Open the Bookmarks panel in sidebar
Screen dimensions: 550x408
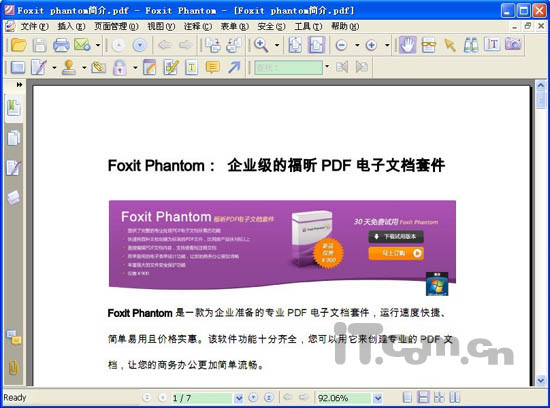click(14, 108)
